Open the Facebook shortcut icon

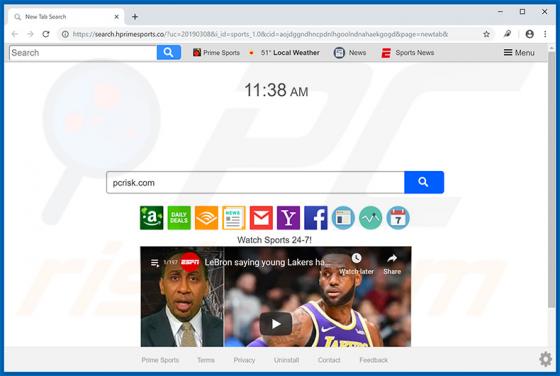316,218
